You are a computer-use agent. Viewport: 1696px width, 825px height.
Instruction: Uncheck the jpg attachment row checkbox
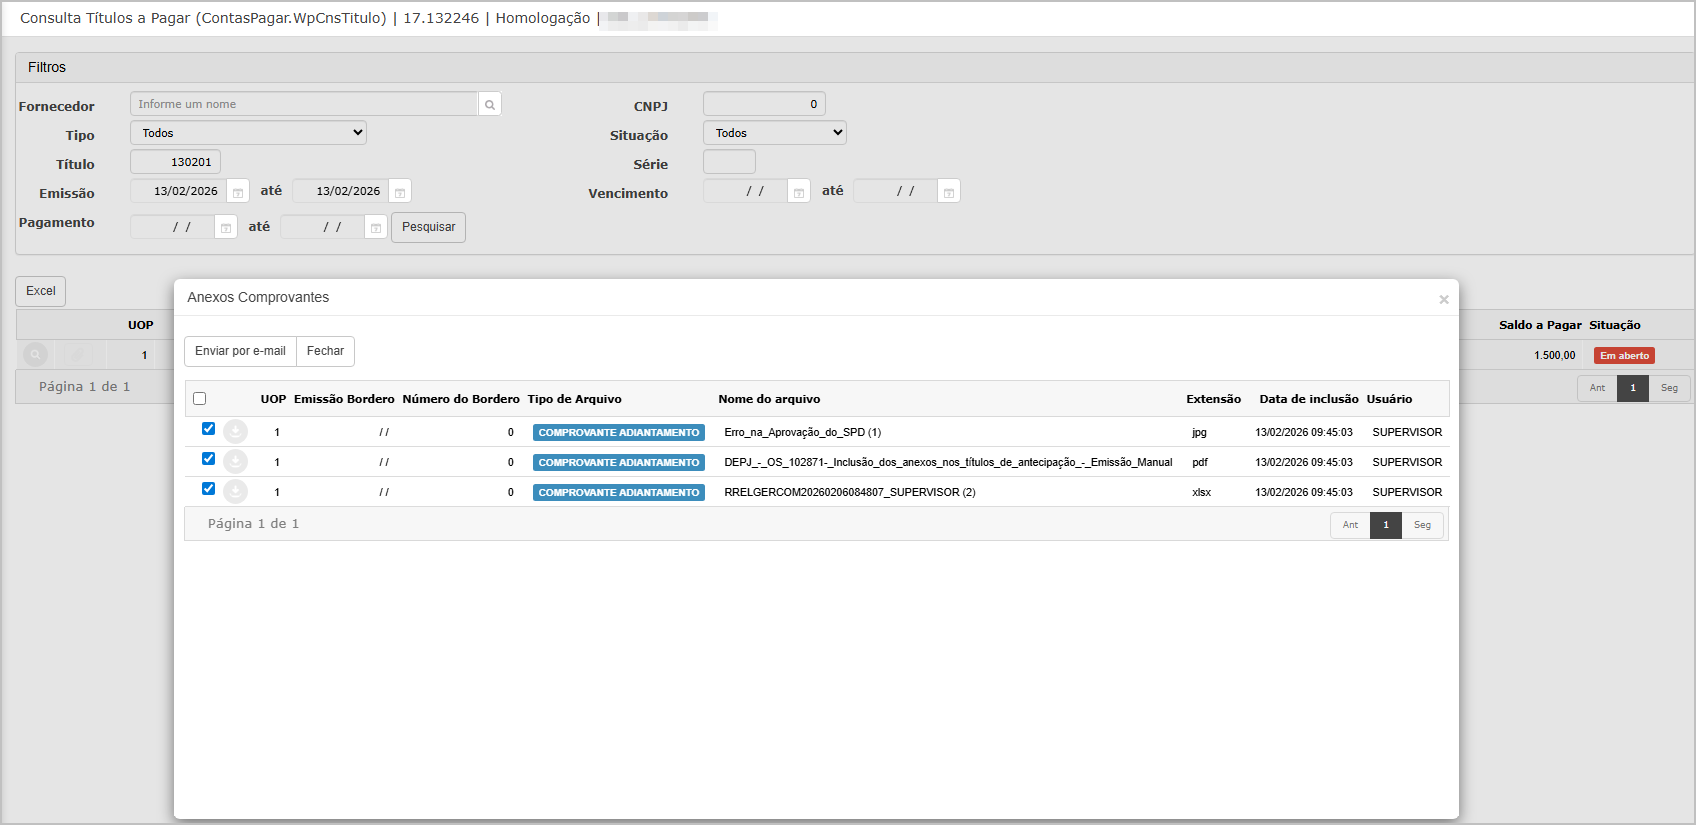208,429
